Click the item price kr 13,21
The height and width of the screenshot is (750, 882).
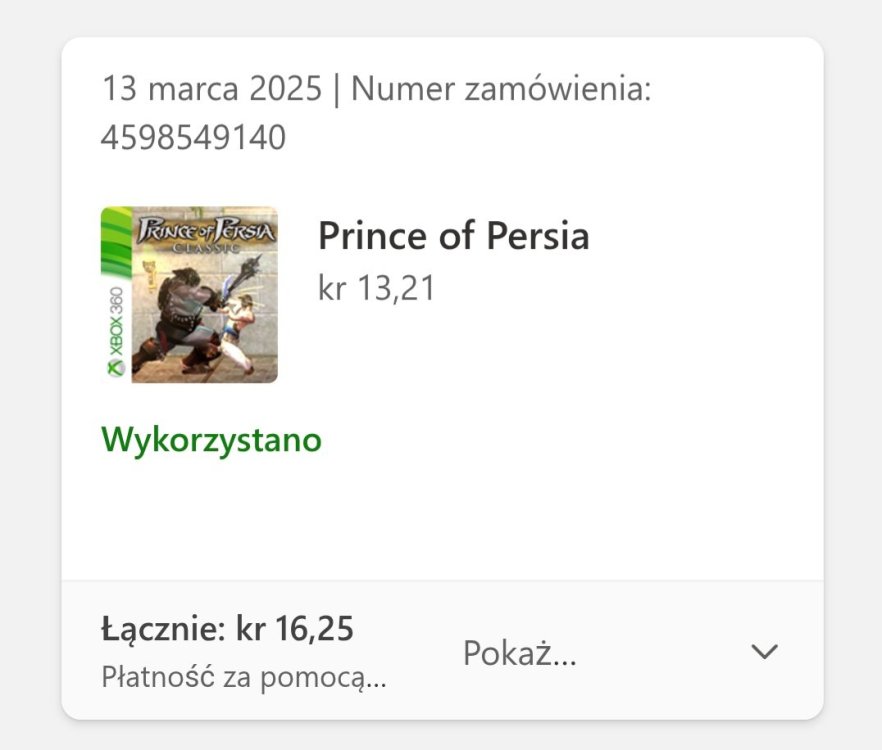pos(376,288)
